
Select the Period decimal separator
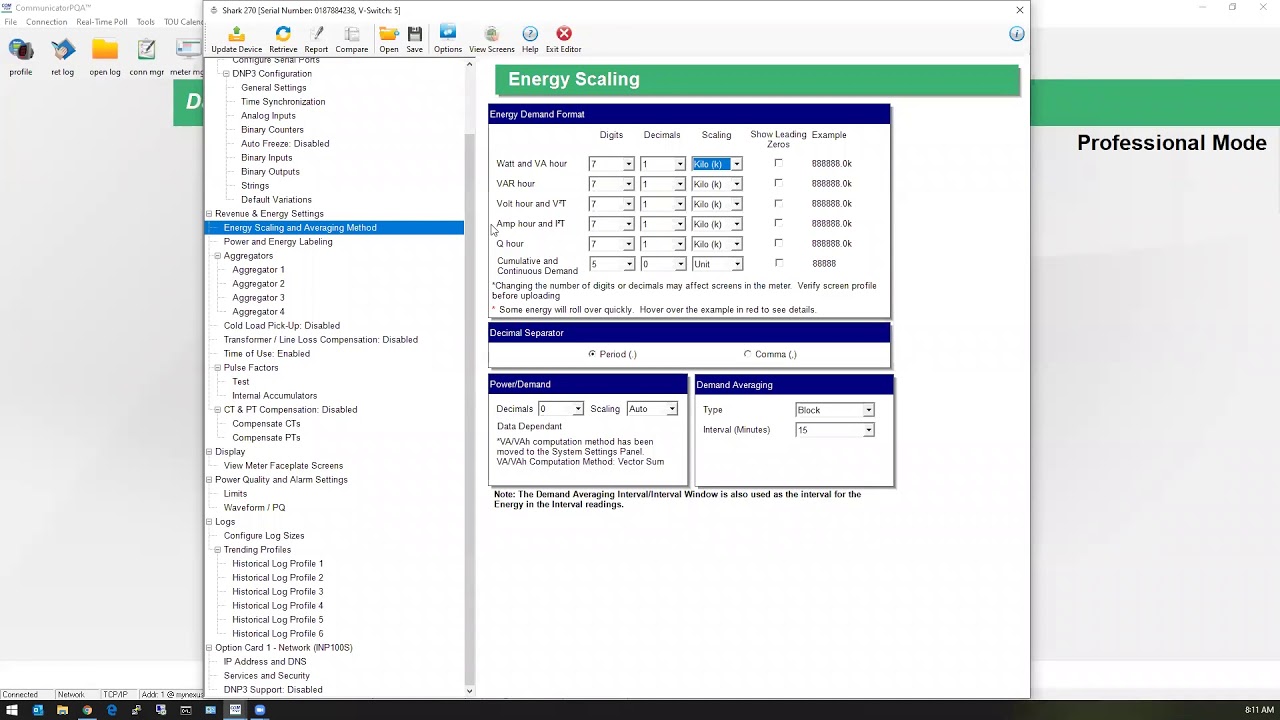[x=592, y=354]
